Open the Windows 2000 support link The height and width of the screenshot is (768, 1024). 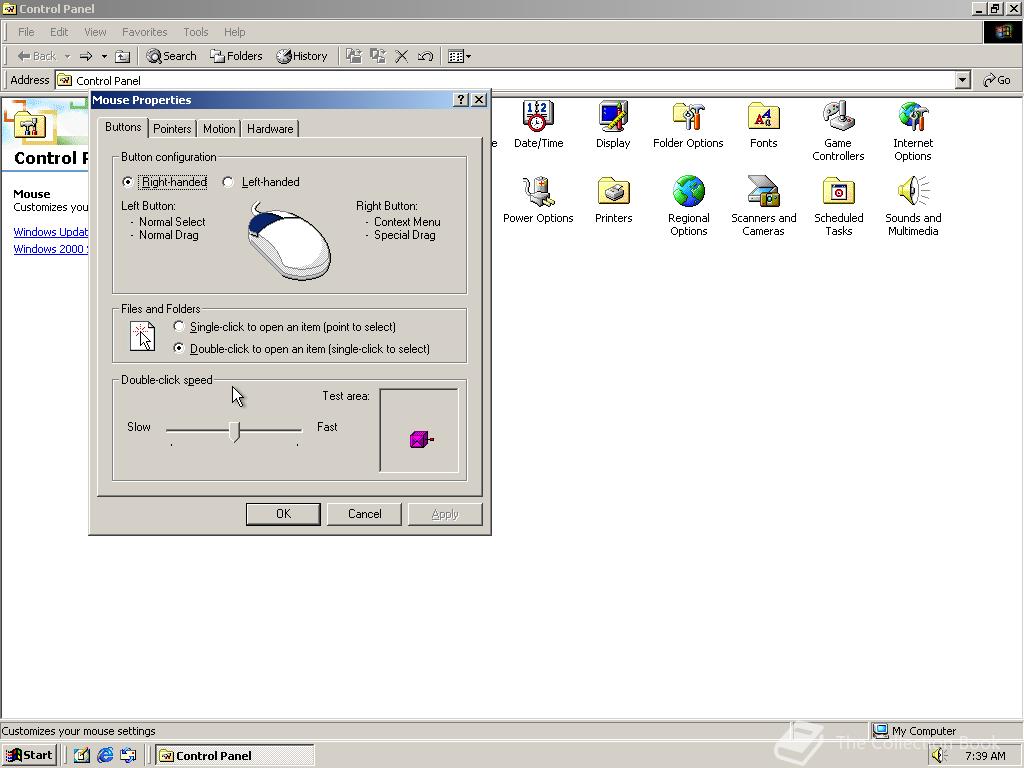[x=50, y=249]
